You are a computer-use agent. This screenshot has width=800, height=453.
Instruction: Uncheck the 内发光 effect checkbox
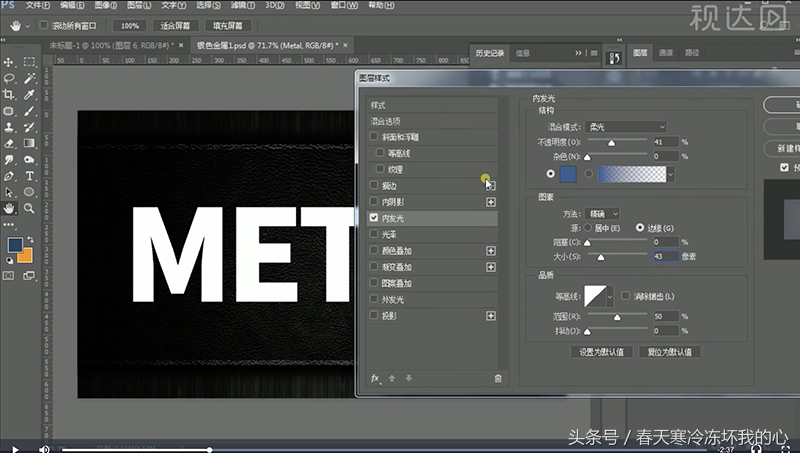click(x=374, y=218)
